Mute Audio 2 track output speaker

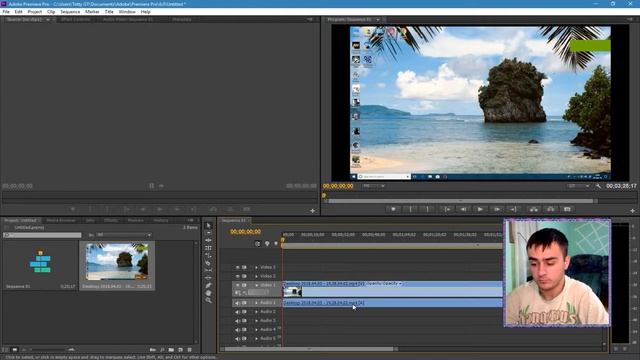click(x=238, y=312)
